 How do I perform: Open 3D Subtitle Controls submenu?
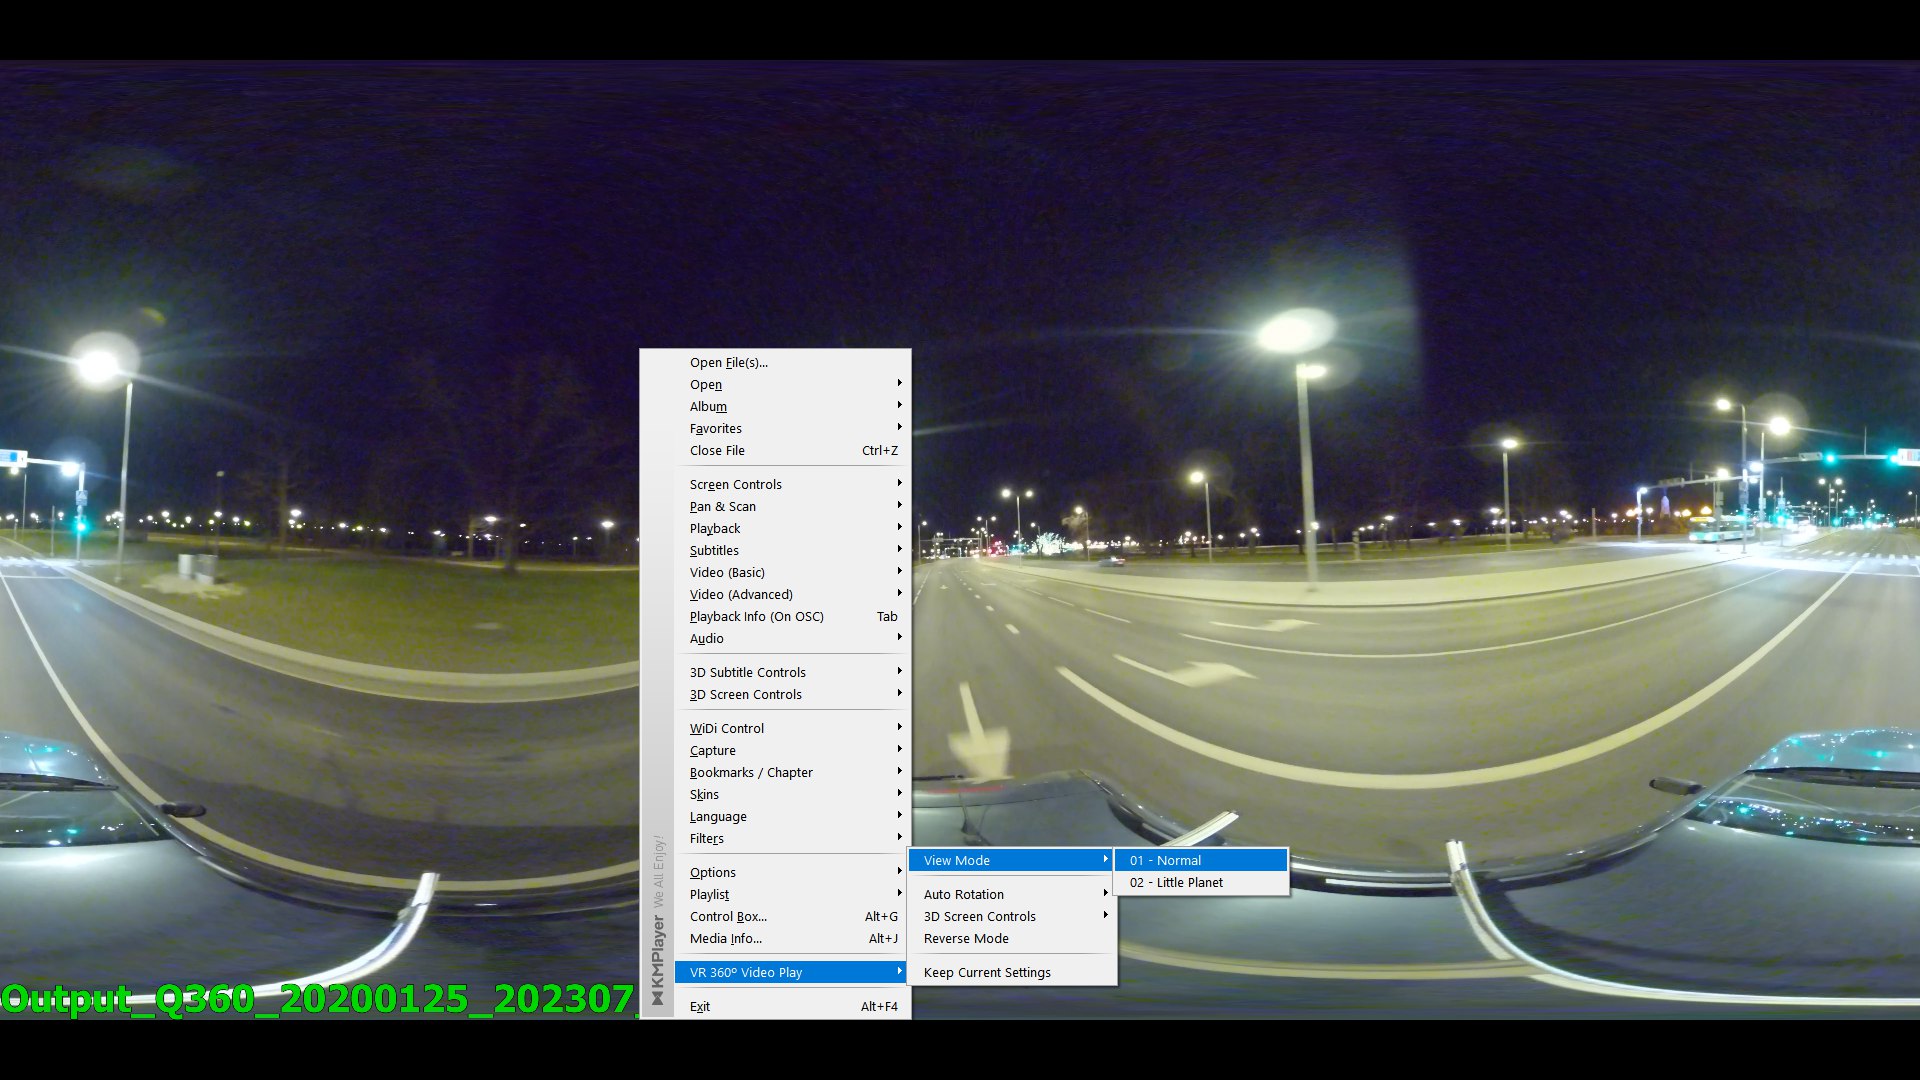[x=790, y=672]
